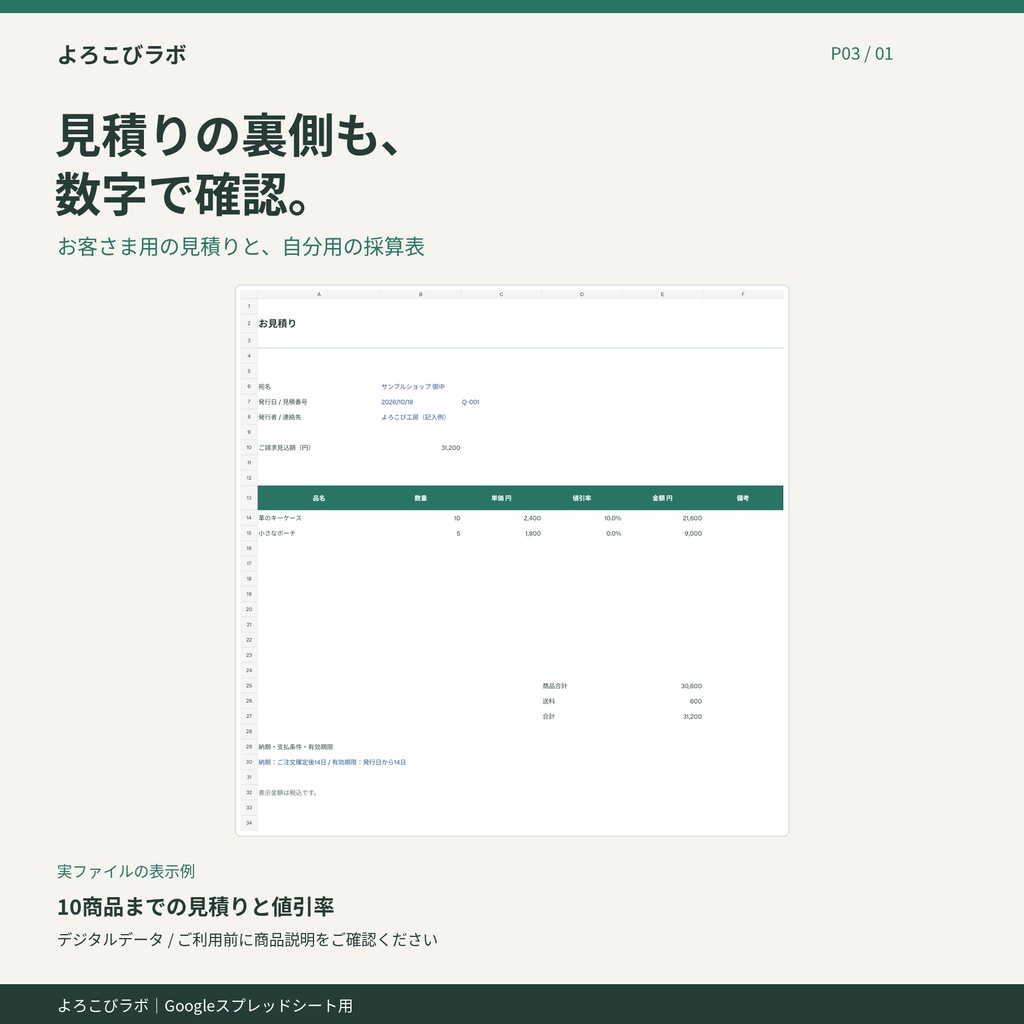Viewport: 1024px width, 1024px height.
Task: Click the 金額 円 table header
Action: [x=662, y=498]
